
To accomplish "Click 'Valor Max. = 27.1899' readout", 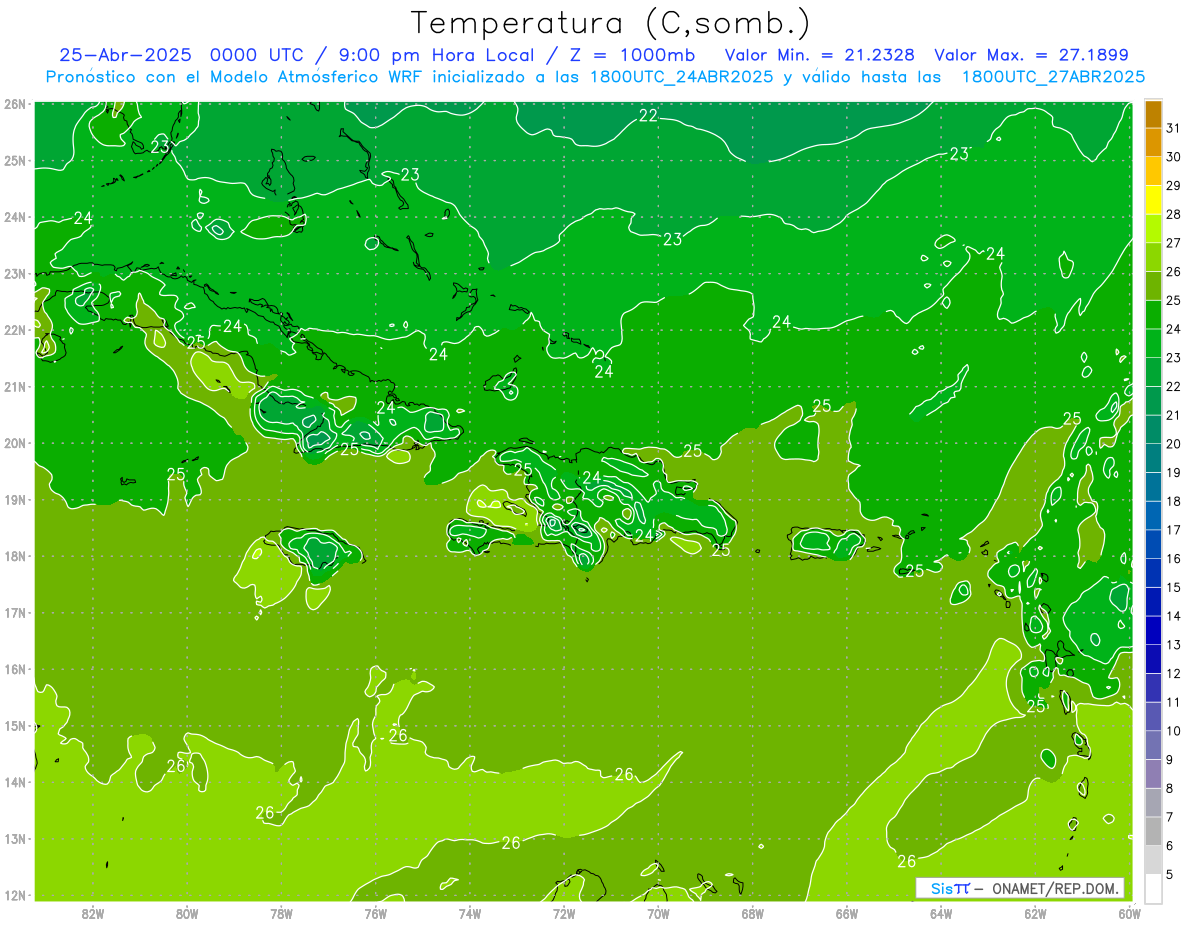I will pos(1032,55).
